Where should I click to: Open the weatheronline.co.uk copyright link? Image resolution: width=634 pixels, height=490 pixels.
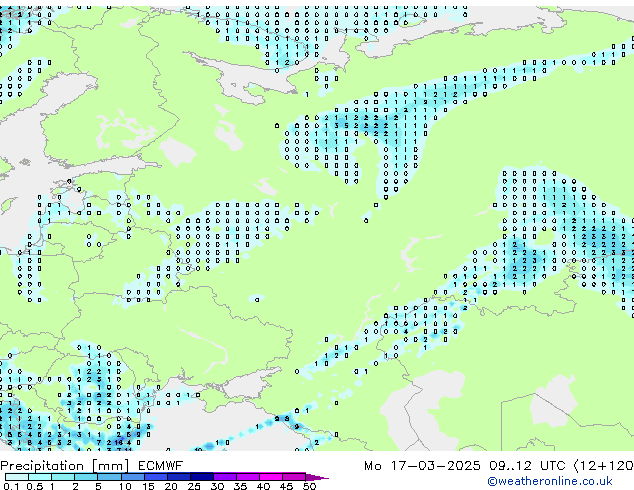pos(550,481)
